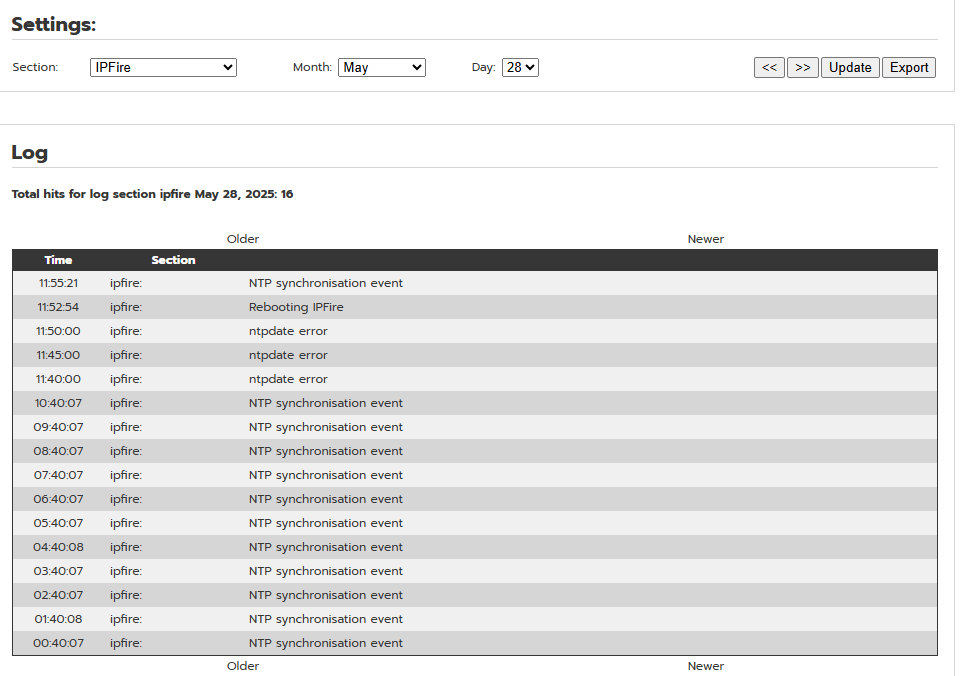The width and height of the screenshot is (960, 676).
Task: Select the 00:40:07 NTP synchronisation event row
Action: [x=475, y=643]
